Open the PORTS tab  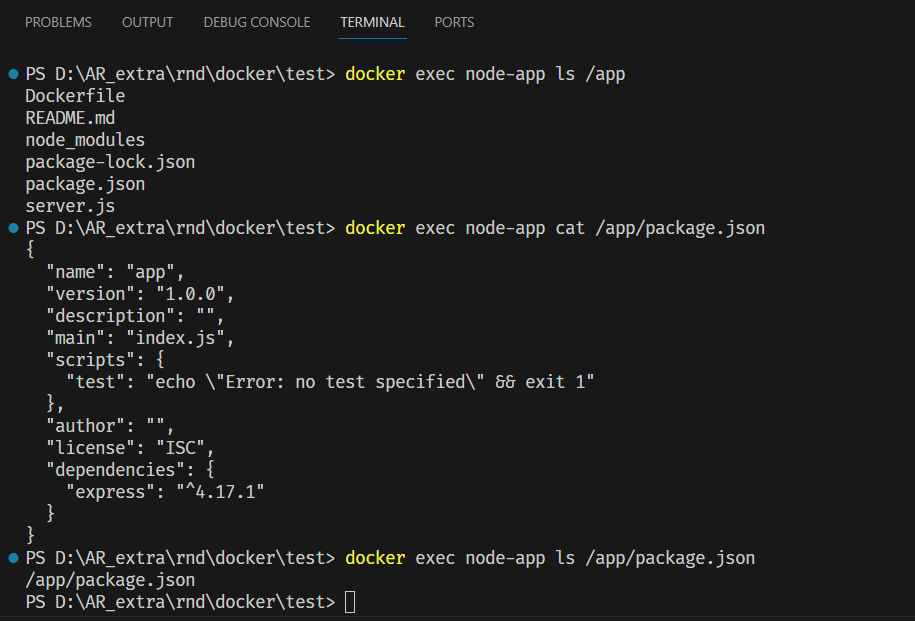[454, 22]
